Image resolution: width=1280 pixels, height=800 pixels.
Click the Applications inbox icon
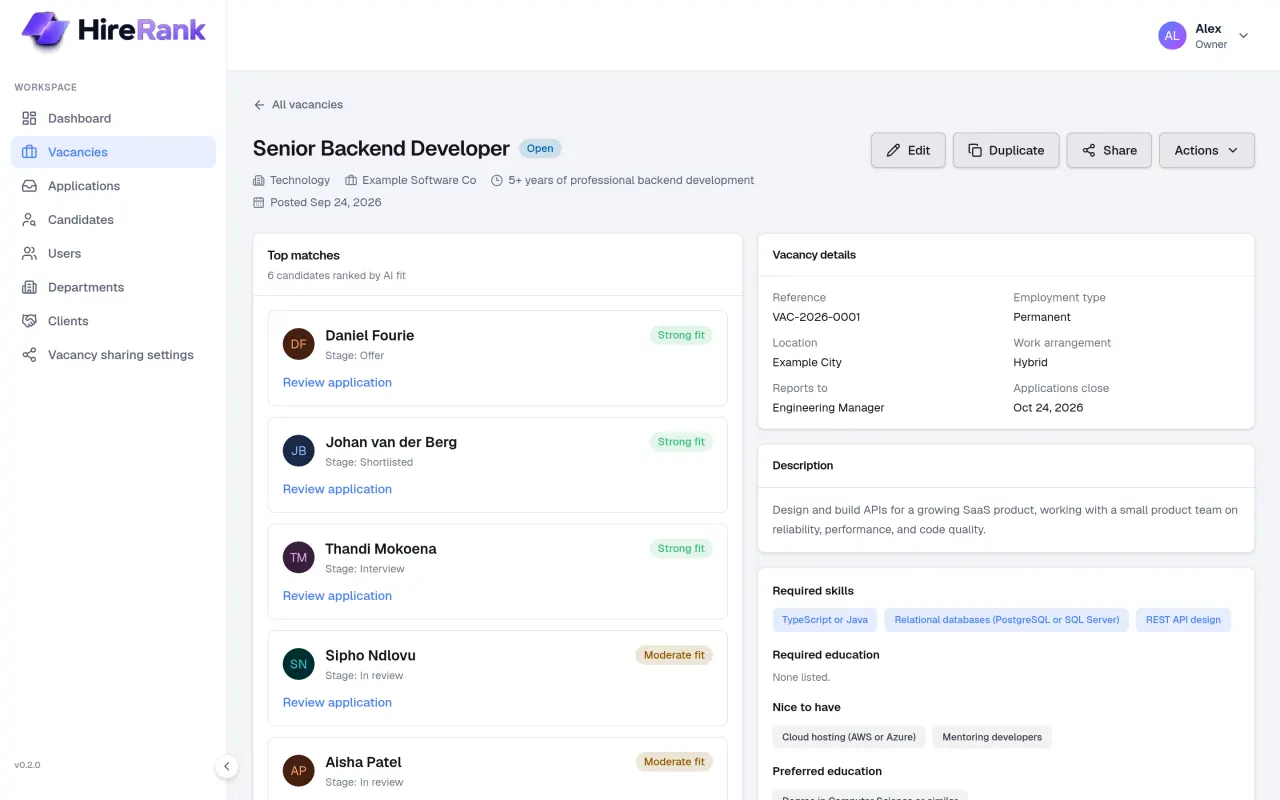click(x=29, y=186)
